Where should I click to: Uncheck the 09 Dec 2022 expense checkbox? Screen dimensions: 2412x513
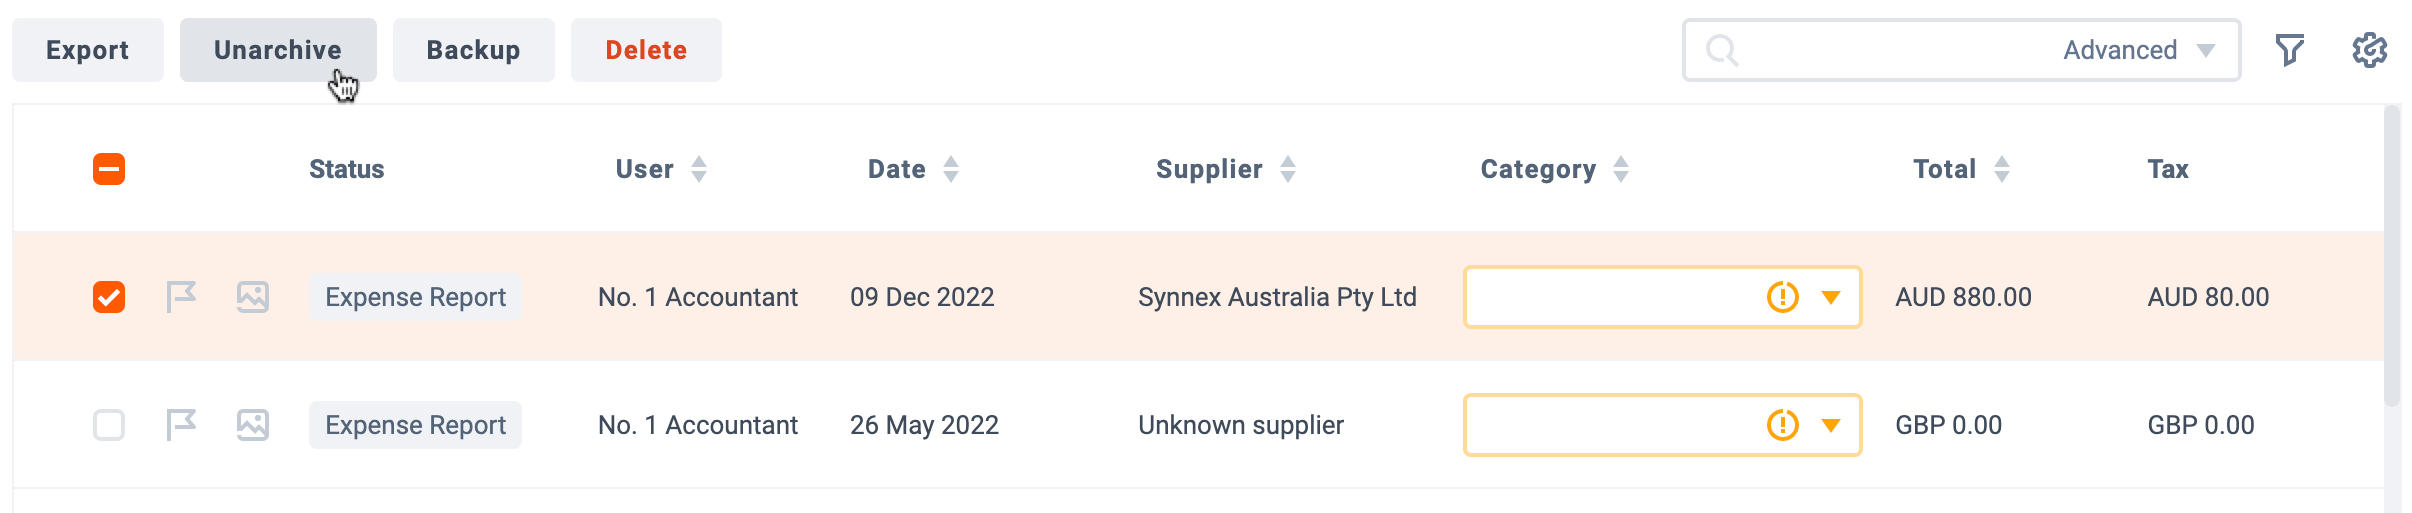pyautogui.click(x=109, y=297)
